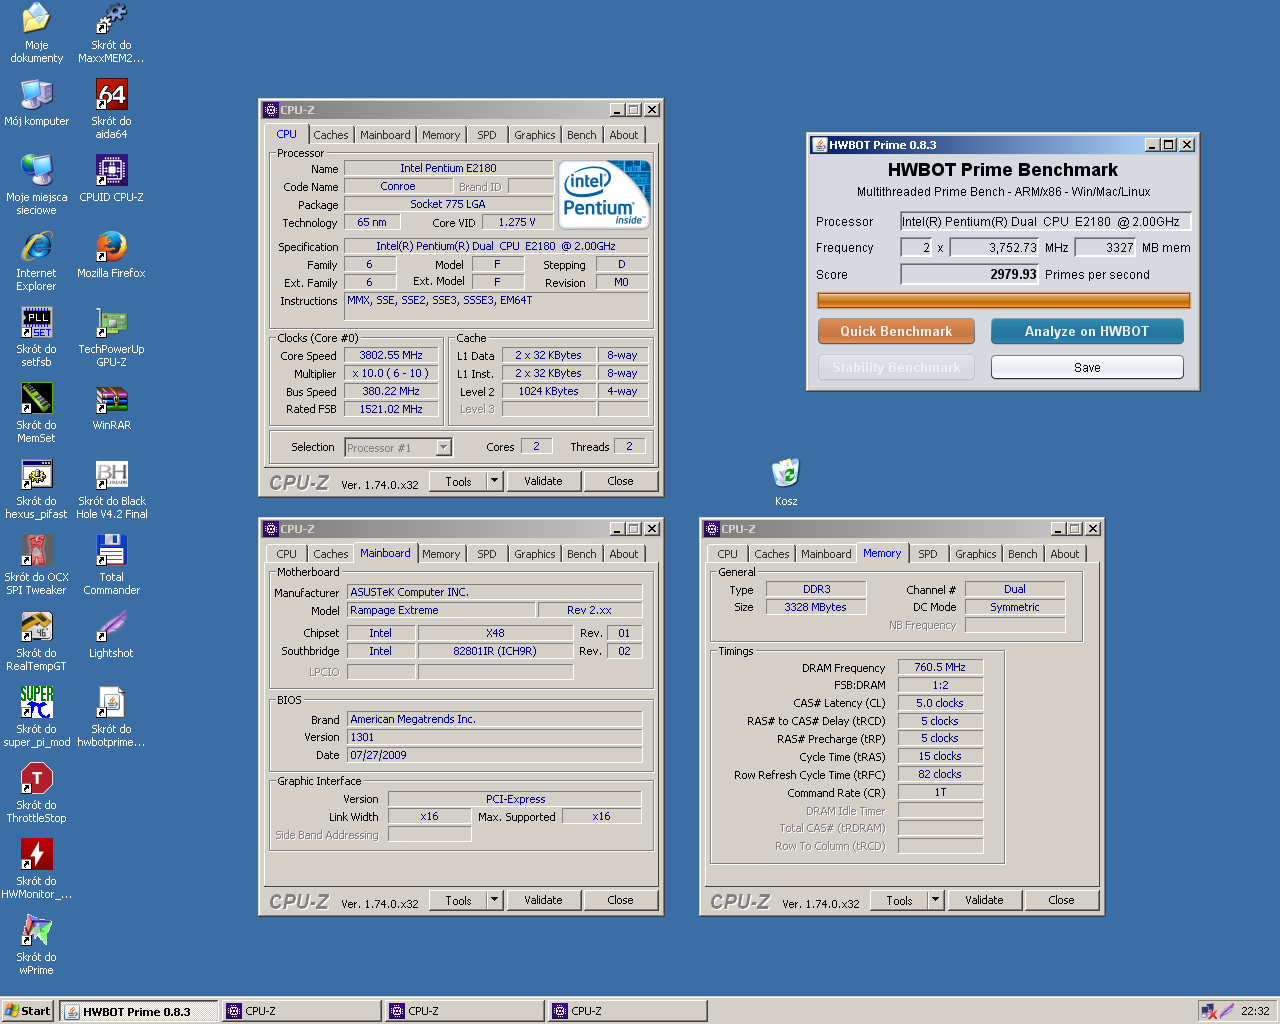Select Graphics tab in Mainboard CPU-Z window
This screenshot has height=1024, width=1280.
click(x=535, y=554)
